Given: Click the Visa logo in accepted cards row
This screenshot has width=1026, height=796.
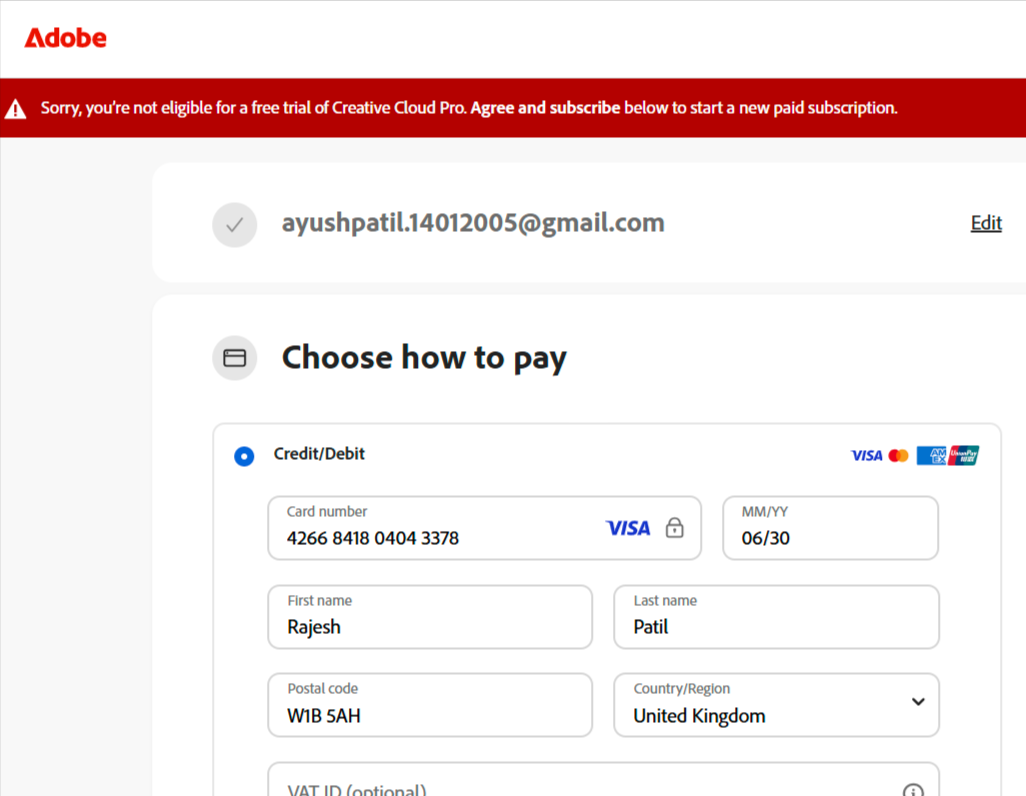Looking at the screenshot, I should (x=866, y=456).
